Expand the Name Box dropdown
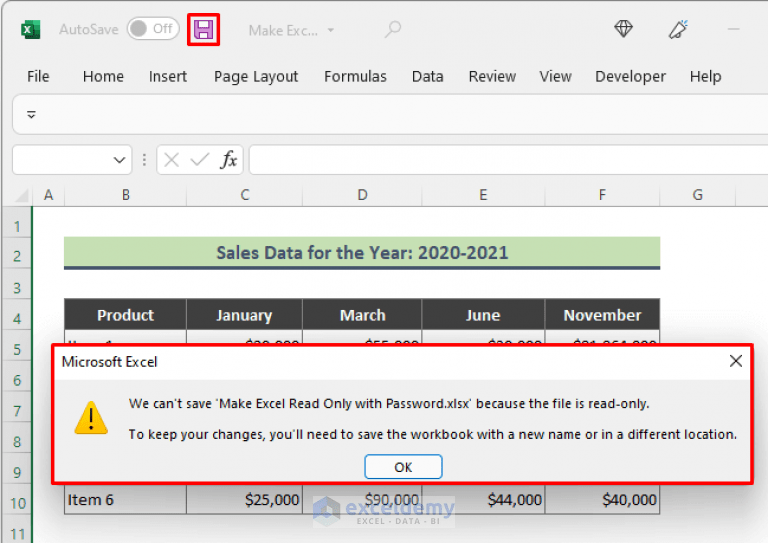Screen dimensions: 768x543 (x=119, y=160)
